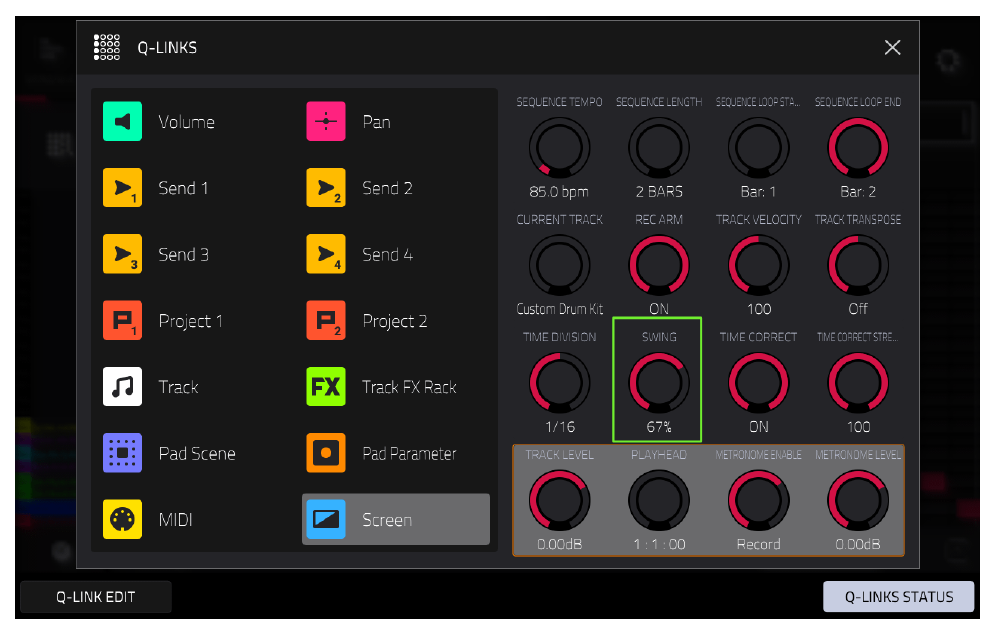Open the Project 2 mode icon
This screenshot has width=996, height=636.
click(326, 320)
